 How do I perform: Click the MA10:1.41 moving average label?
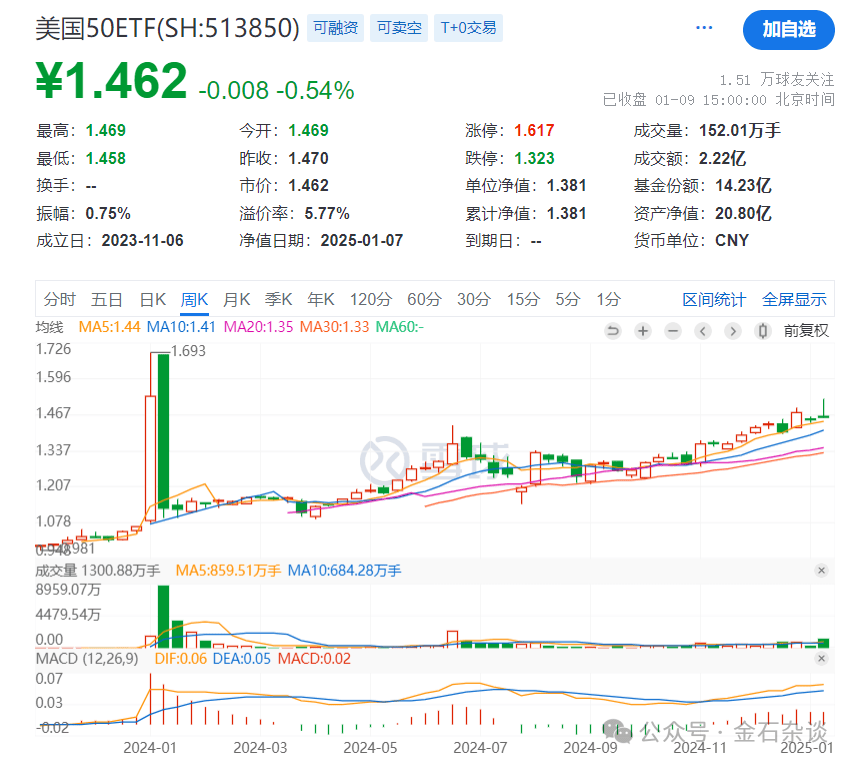[x=182, y=327]
